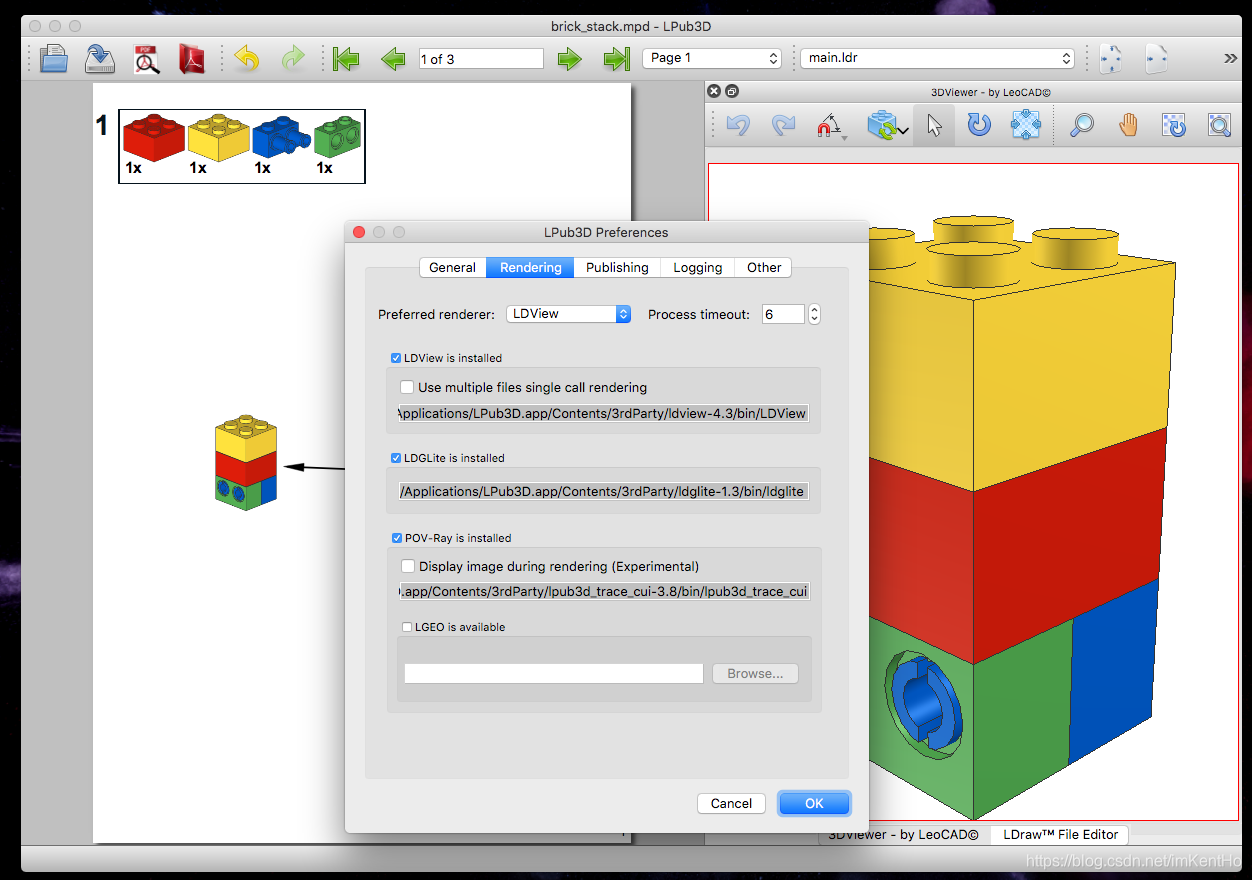1252x880 pixels.
Task: Click the empty LGEO path field
Action: (x=554, y=673)
